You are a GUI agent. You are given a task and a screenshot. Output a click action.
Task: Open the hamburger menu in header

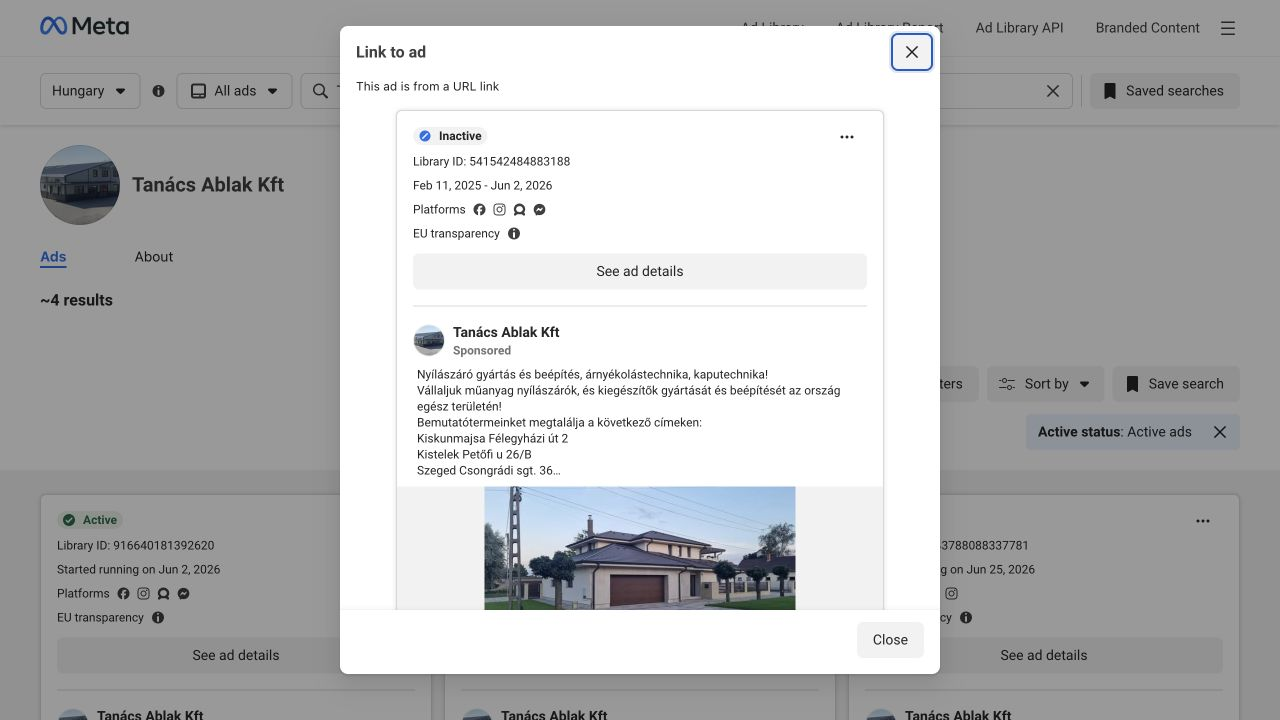click(x=1228, y=28)
